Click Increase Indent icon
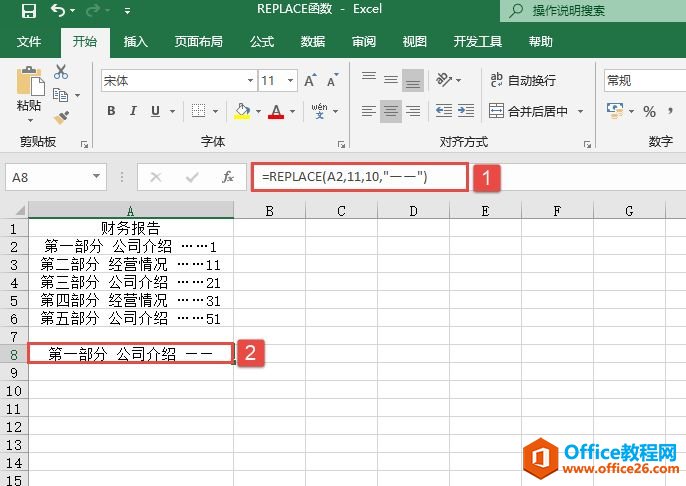 [x=466, y=111]
